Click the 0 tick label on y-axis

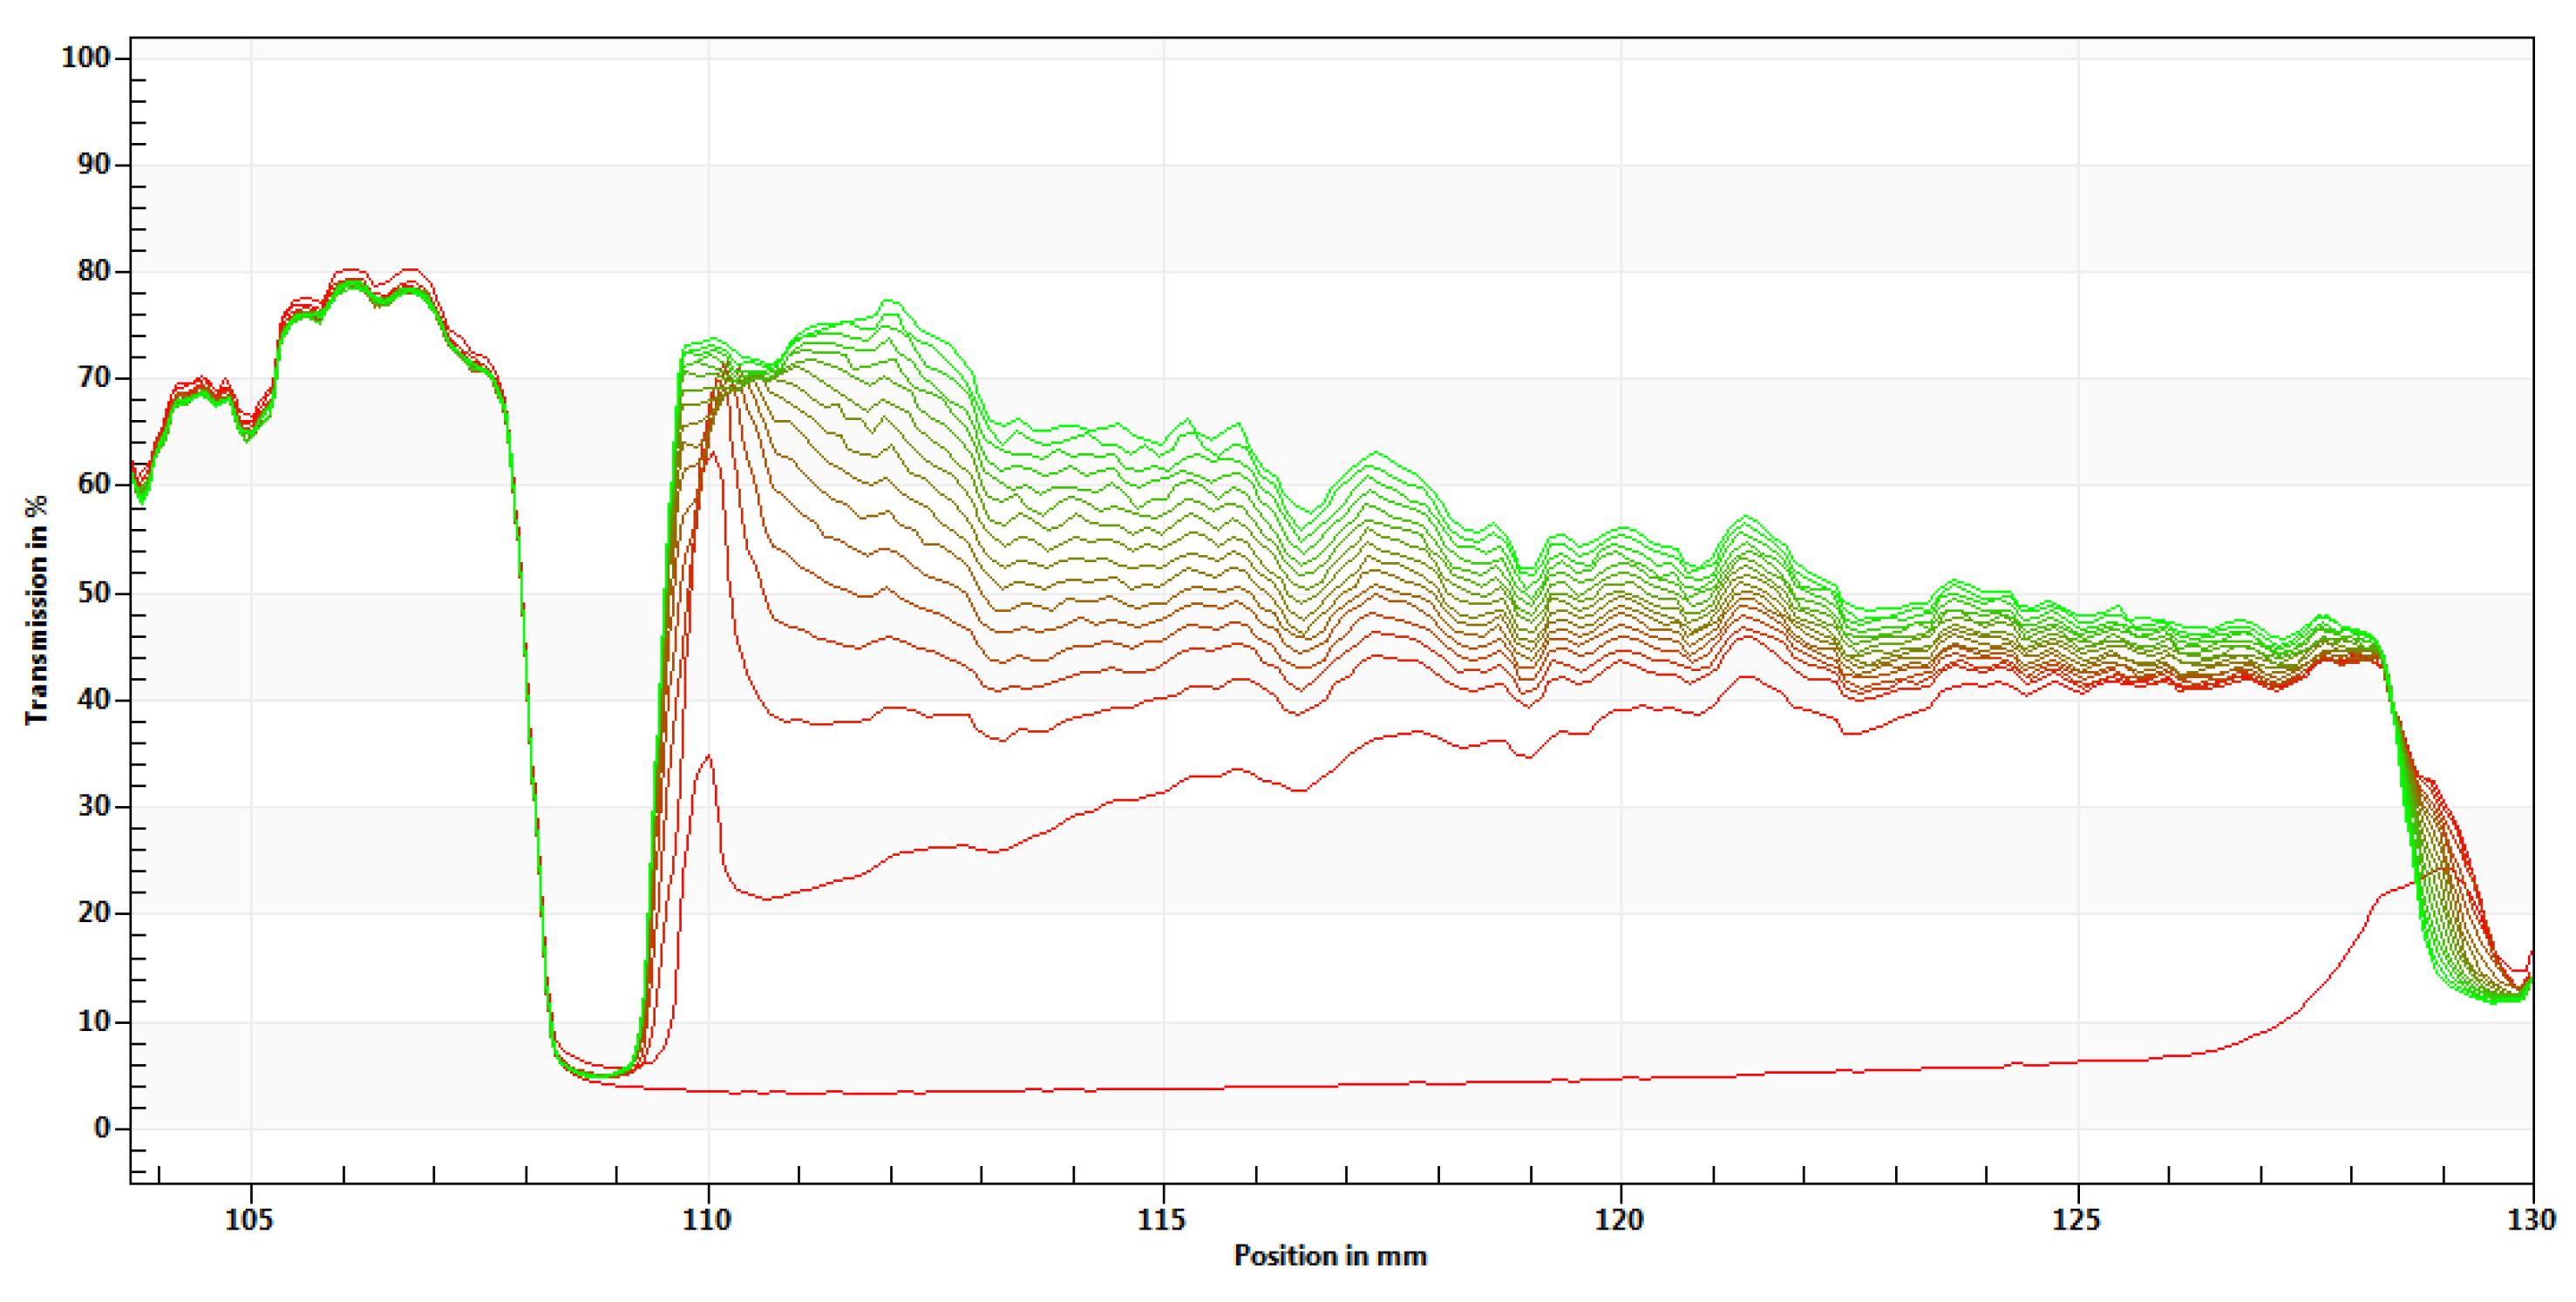coord(102,1128)
